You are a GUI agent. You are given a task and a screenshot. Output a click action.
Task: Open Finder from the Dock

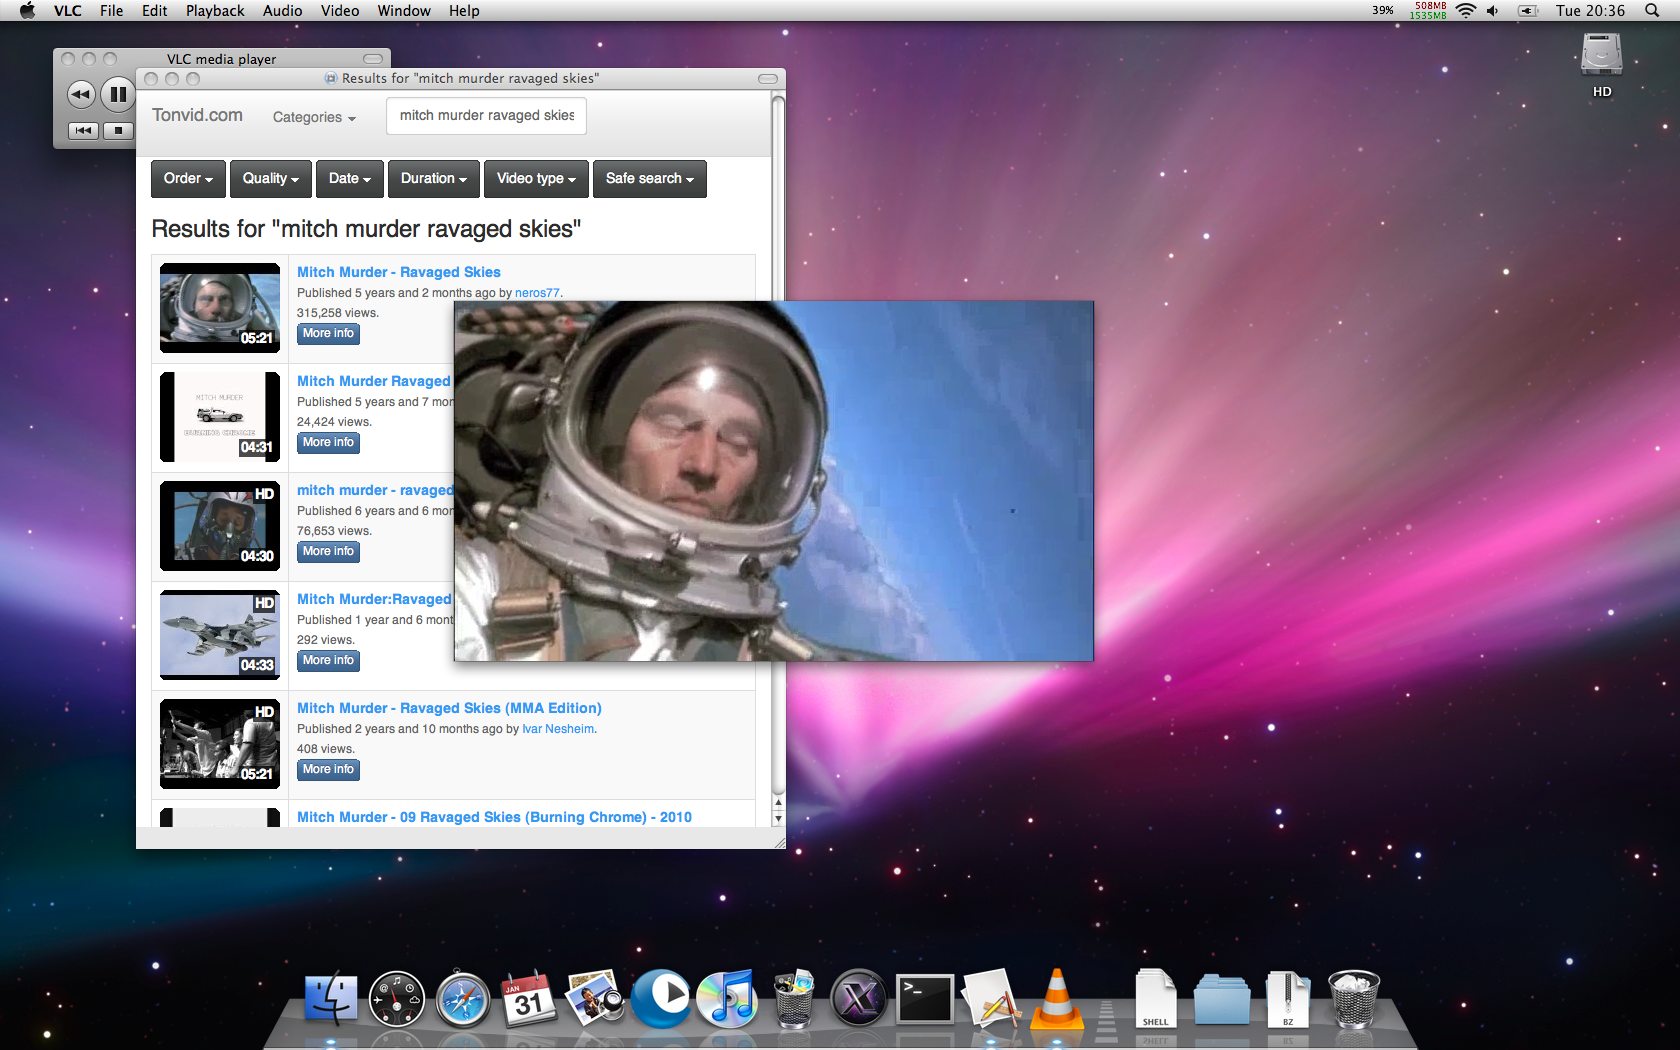(x=330, y=998)
